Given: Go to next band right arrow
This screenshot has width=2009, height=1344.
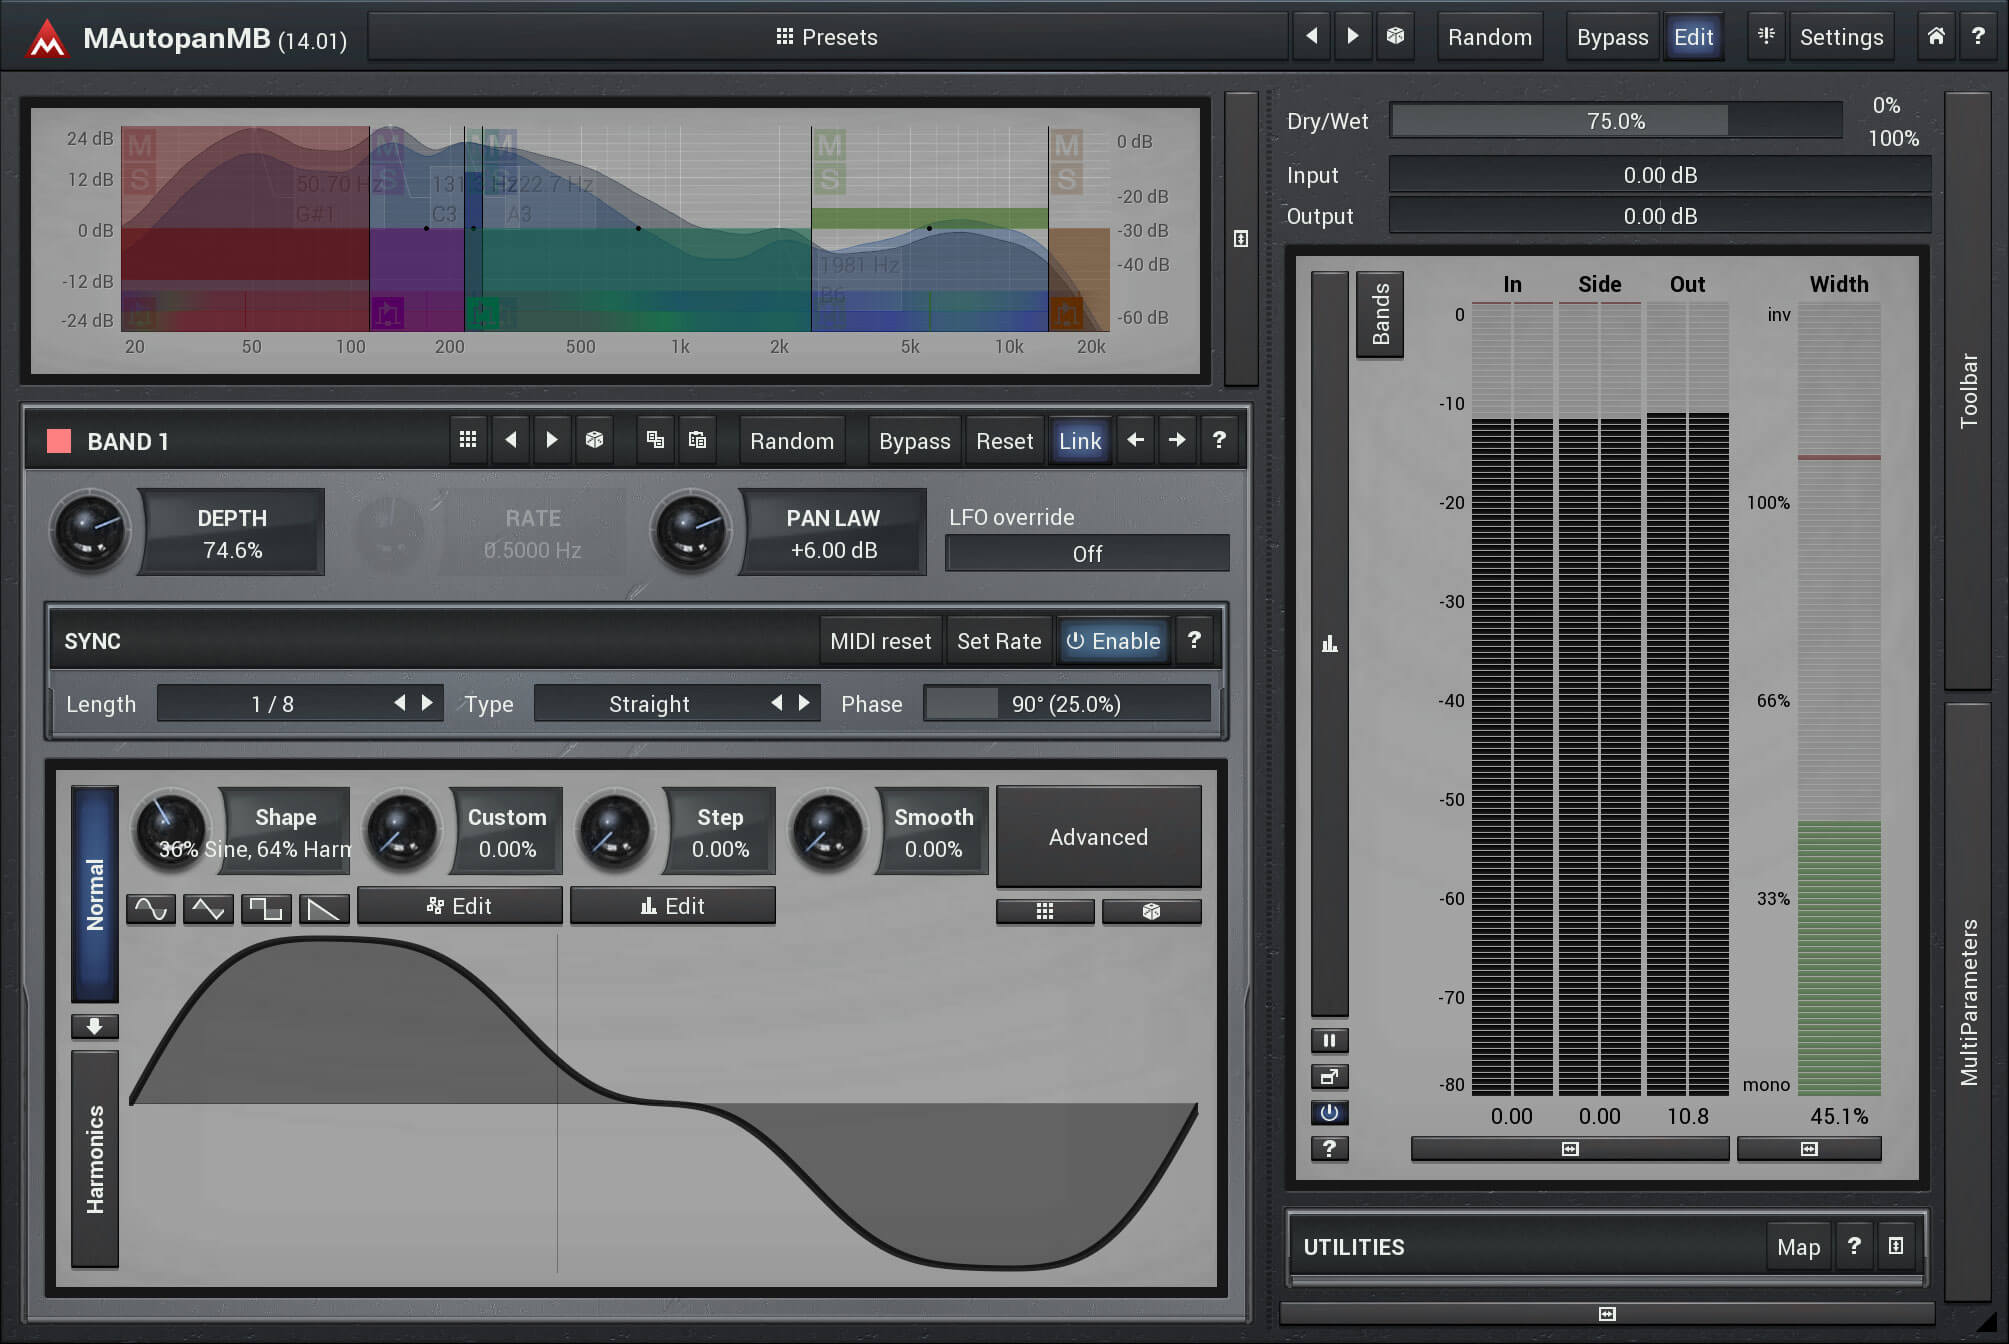Looking at the screenshot, I should 1177,440.
